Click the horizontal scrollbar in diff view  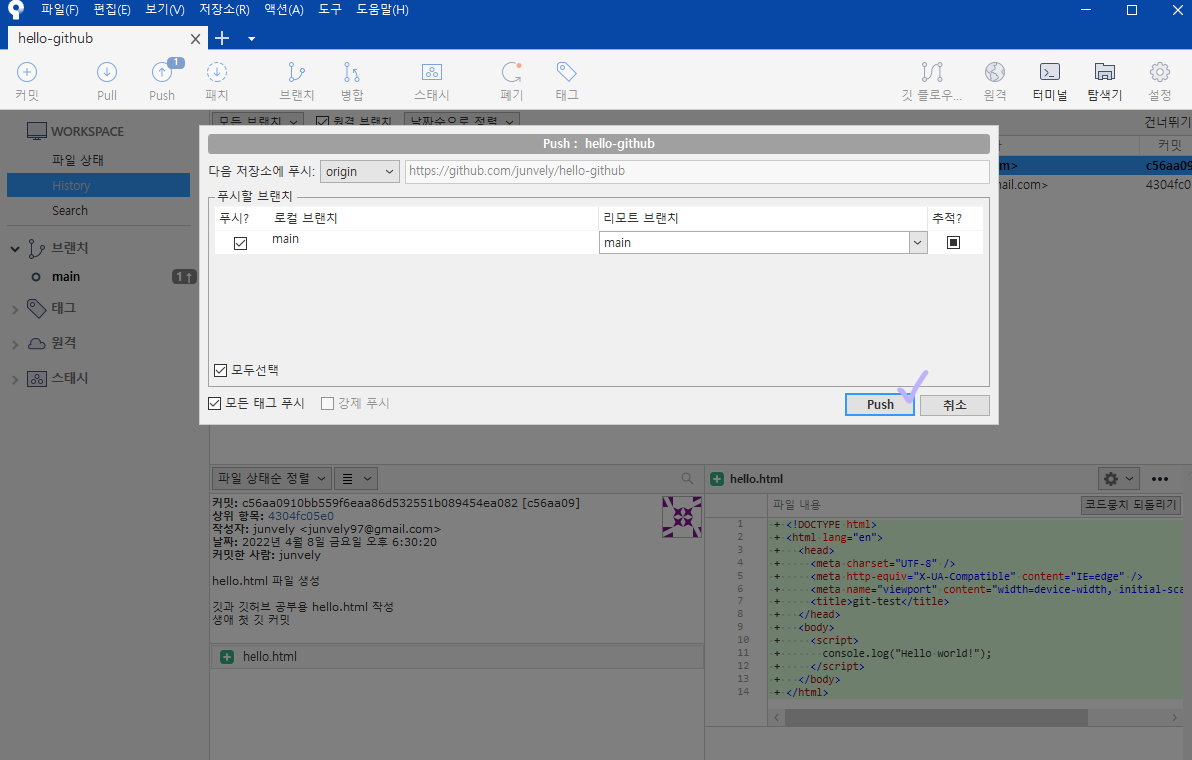click(936, 717)
